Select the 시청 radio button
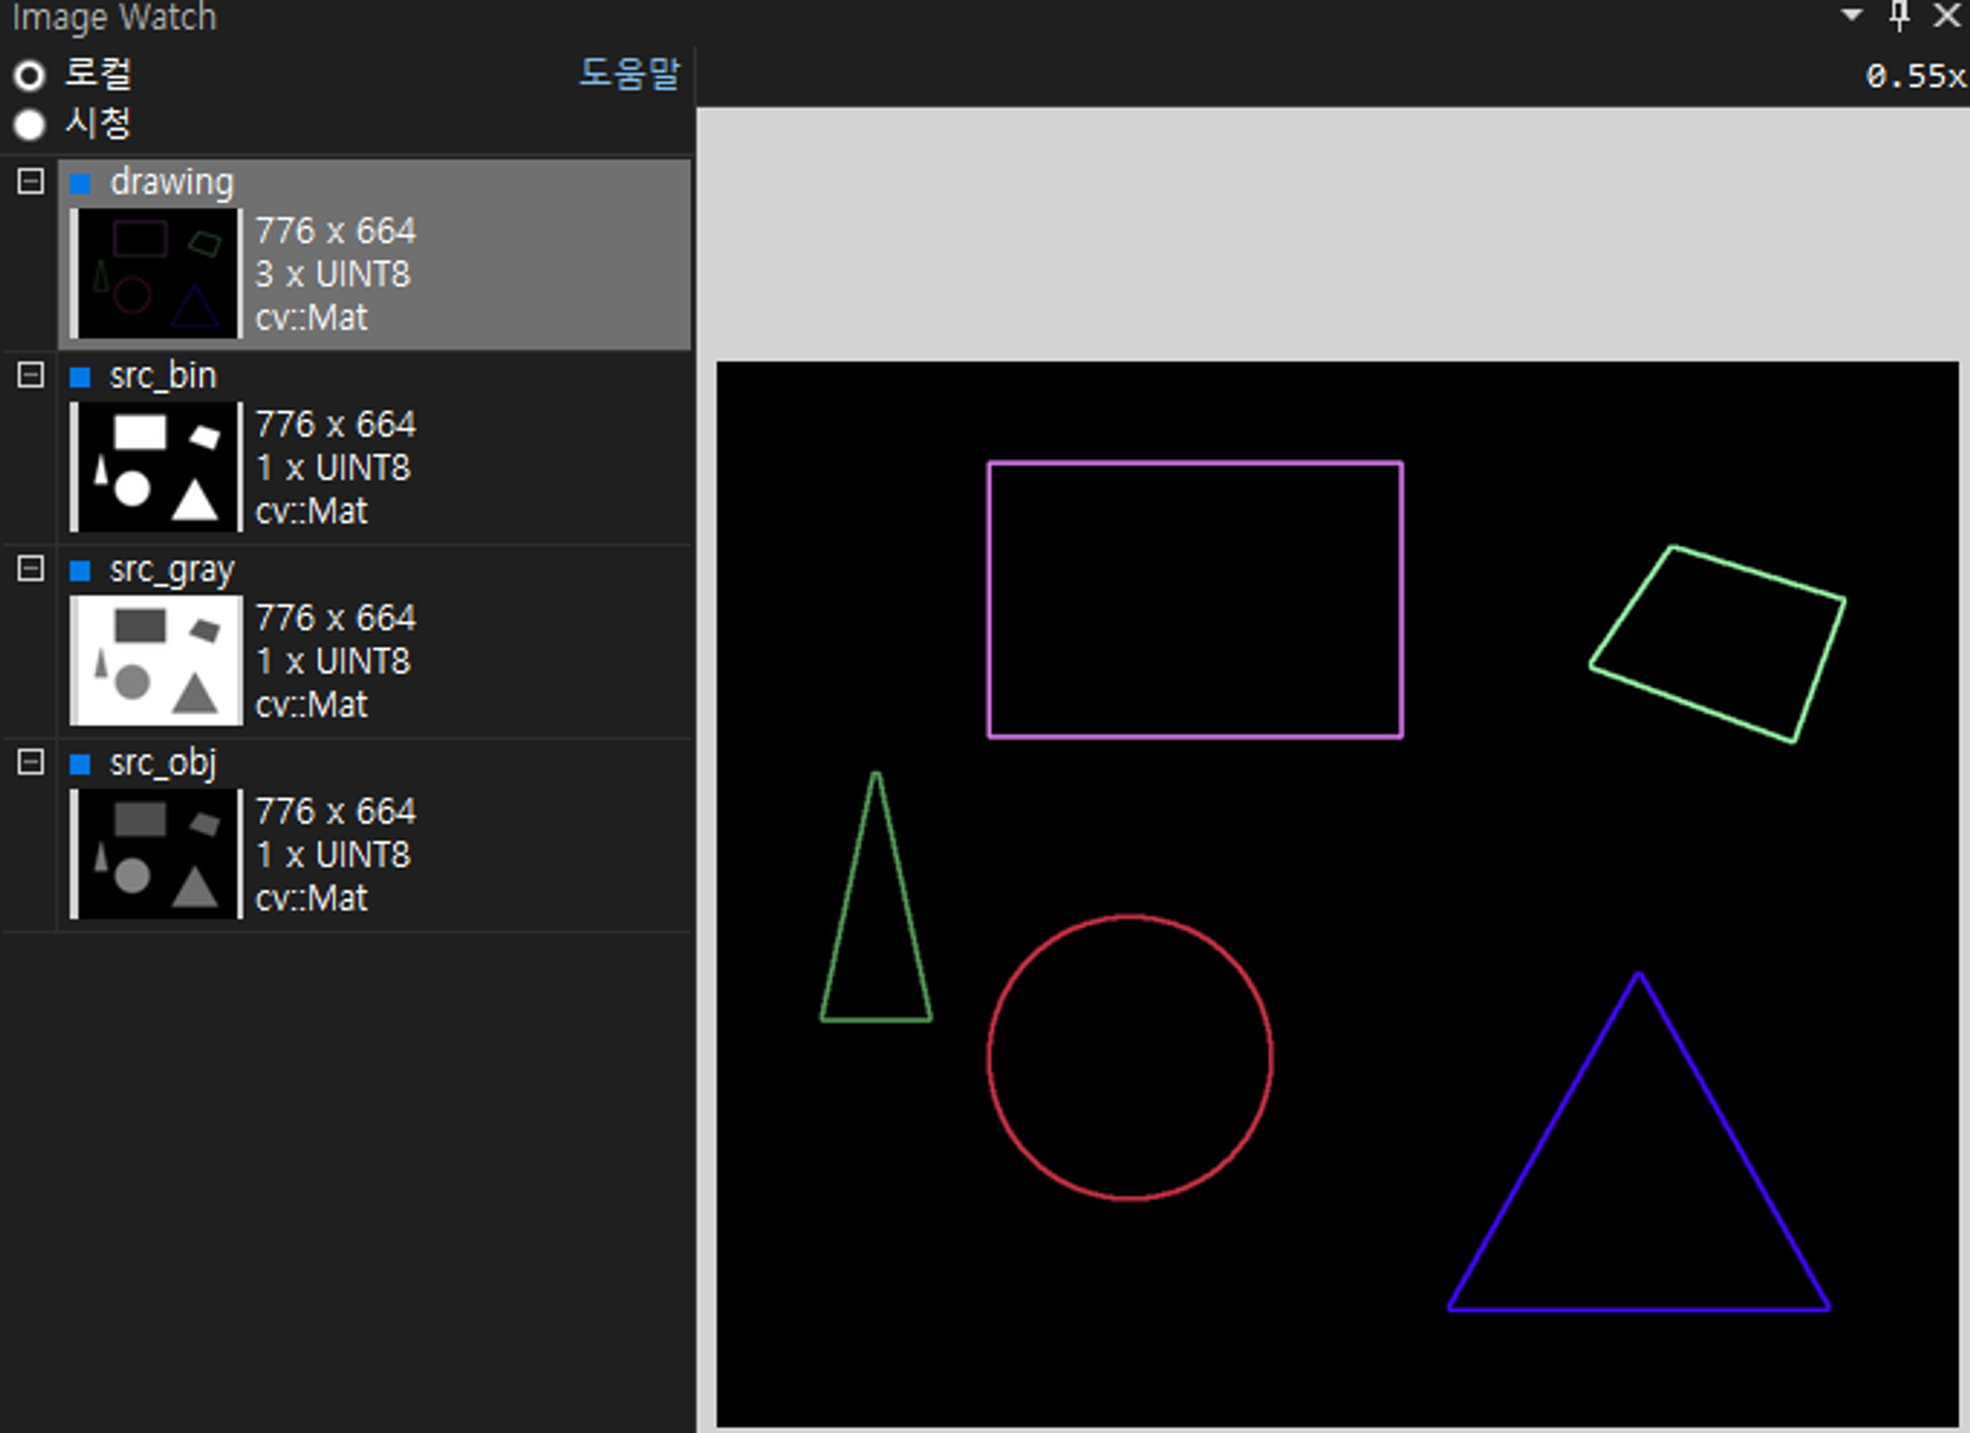1970x1433 pixels. pyautogui.click(x=29, y=125)
